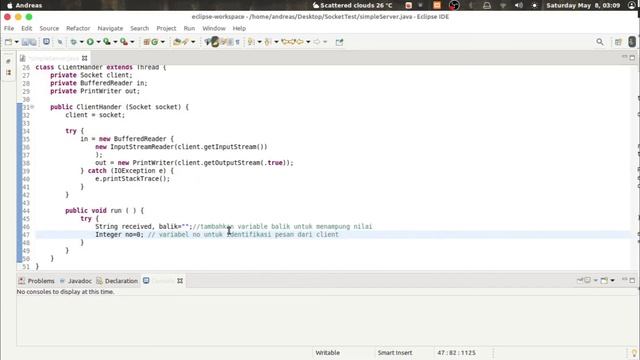Image resolution: width=640 pixels, height=360 pixels.
Task: Click the Scattered clouds weather indicator
Action: tap(353, 5)
